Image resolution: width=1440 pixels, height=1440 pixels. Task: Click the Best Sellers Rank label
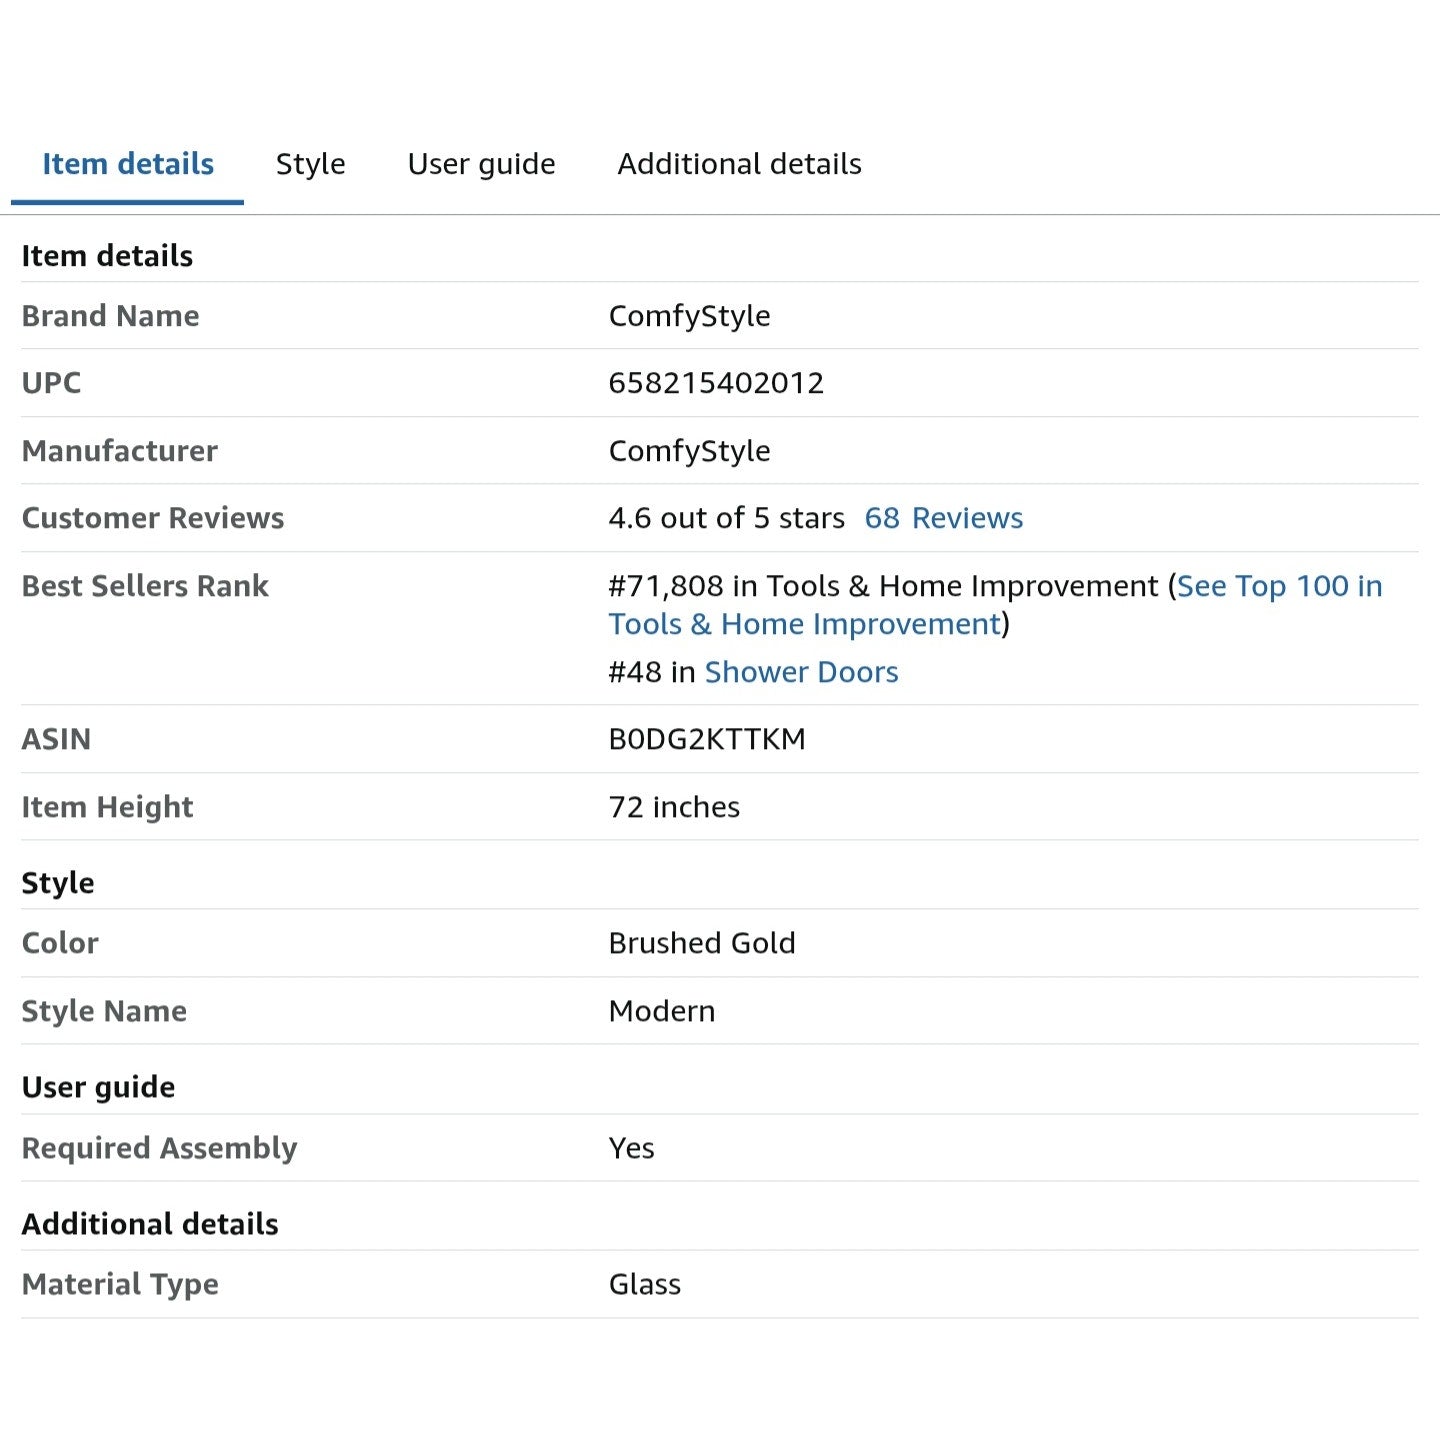[145, 586]
